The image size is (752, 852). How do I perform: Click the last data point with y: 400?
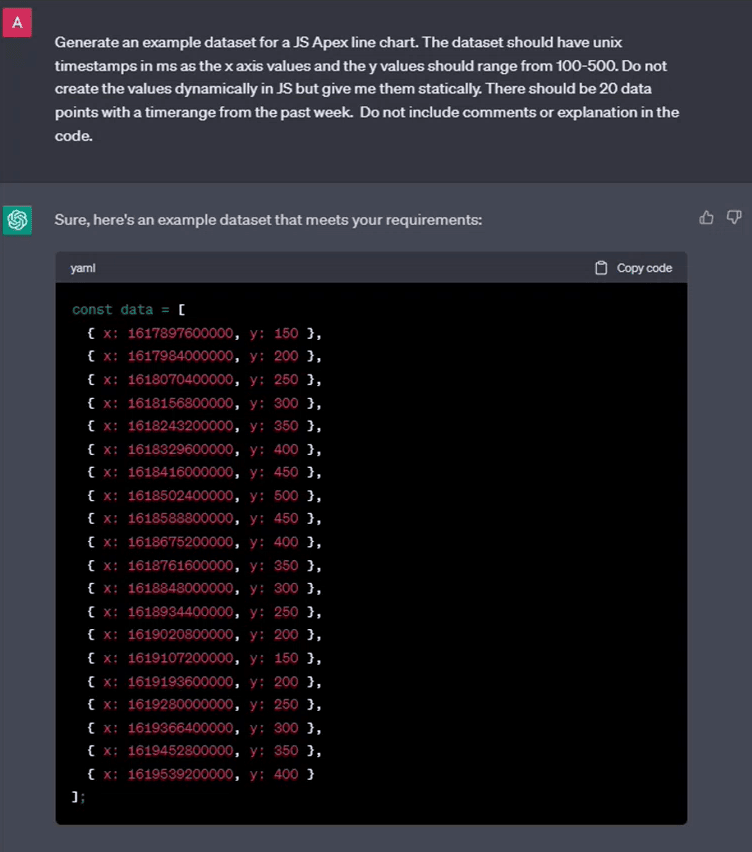point(200,774)
